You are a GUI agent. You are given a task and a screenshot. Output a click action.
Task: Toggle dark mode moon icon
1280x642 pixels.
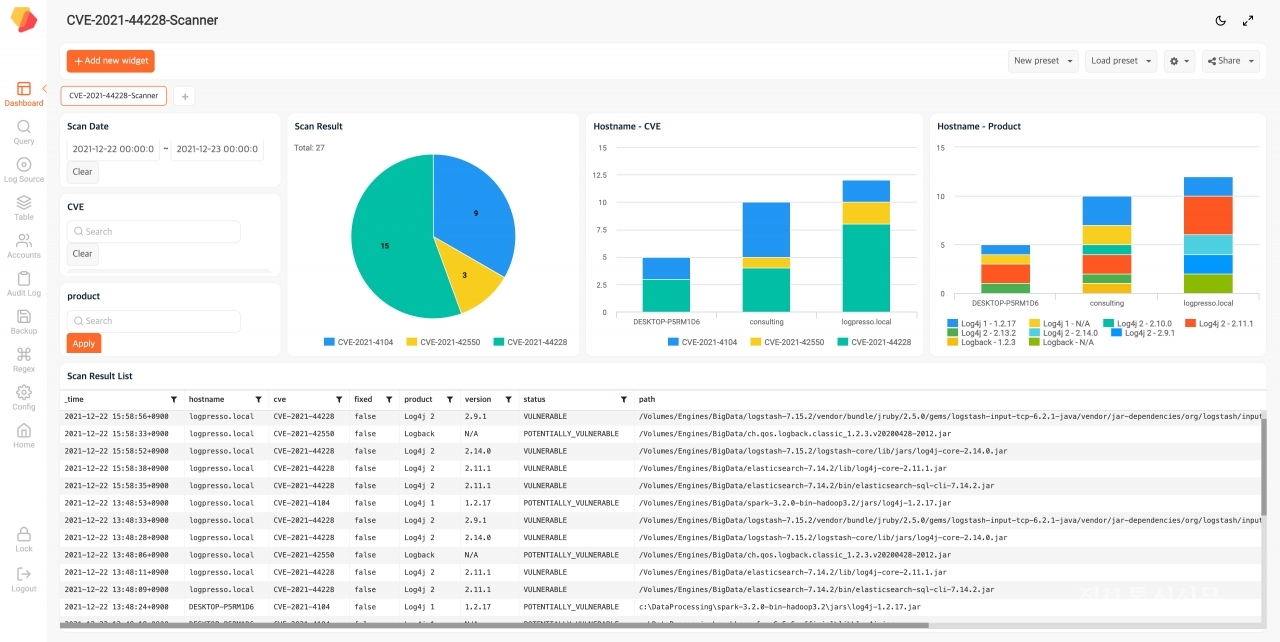coord(1220,20)
